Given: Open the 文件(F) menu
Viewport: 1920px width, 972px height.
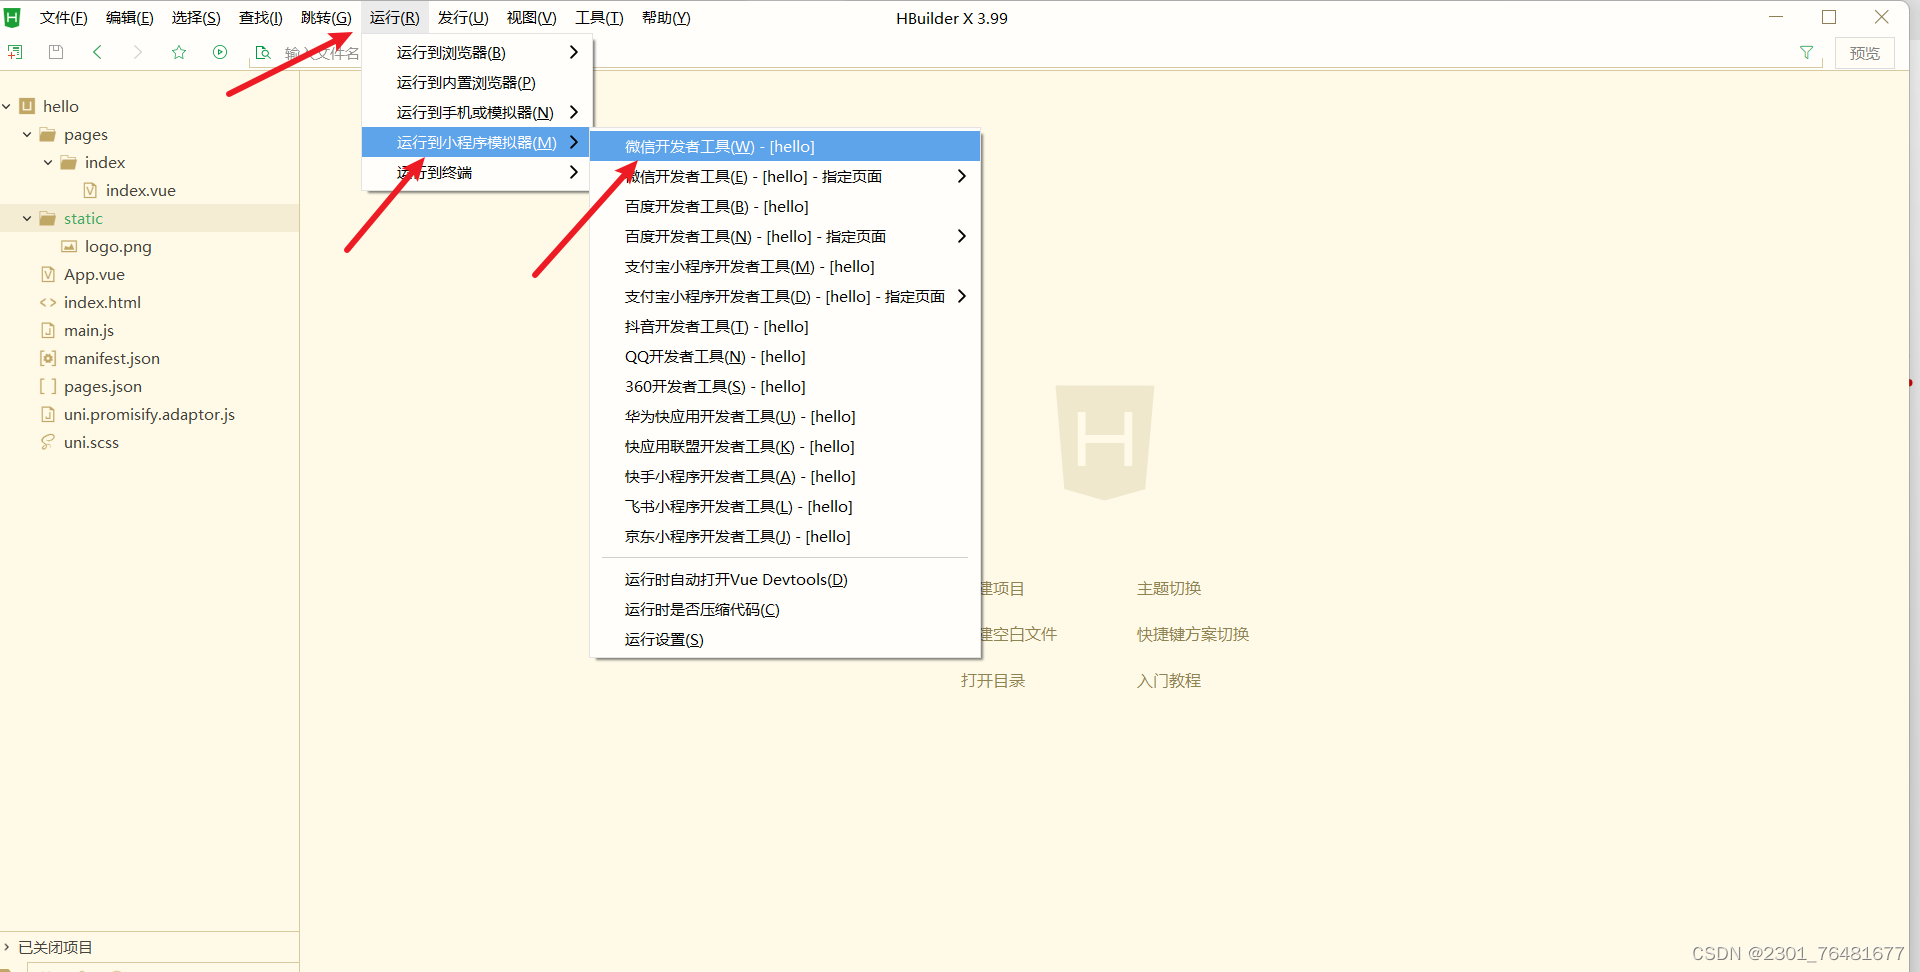Looking at the screenshot, I should tap(63, 18).
